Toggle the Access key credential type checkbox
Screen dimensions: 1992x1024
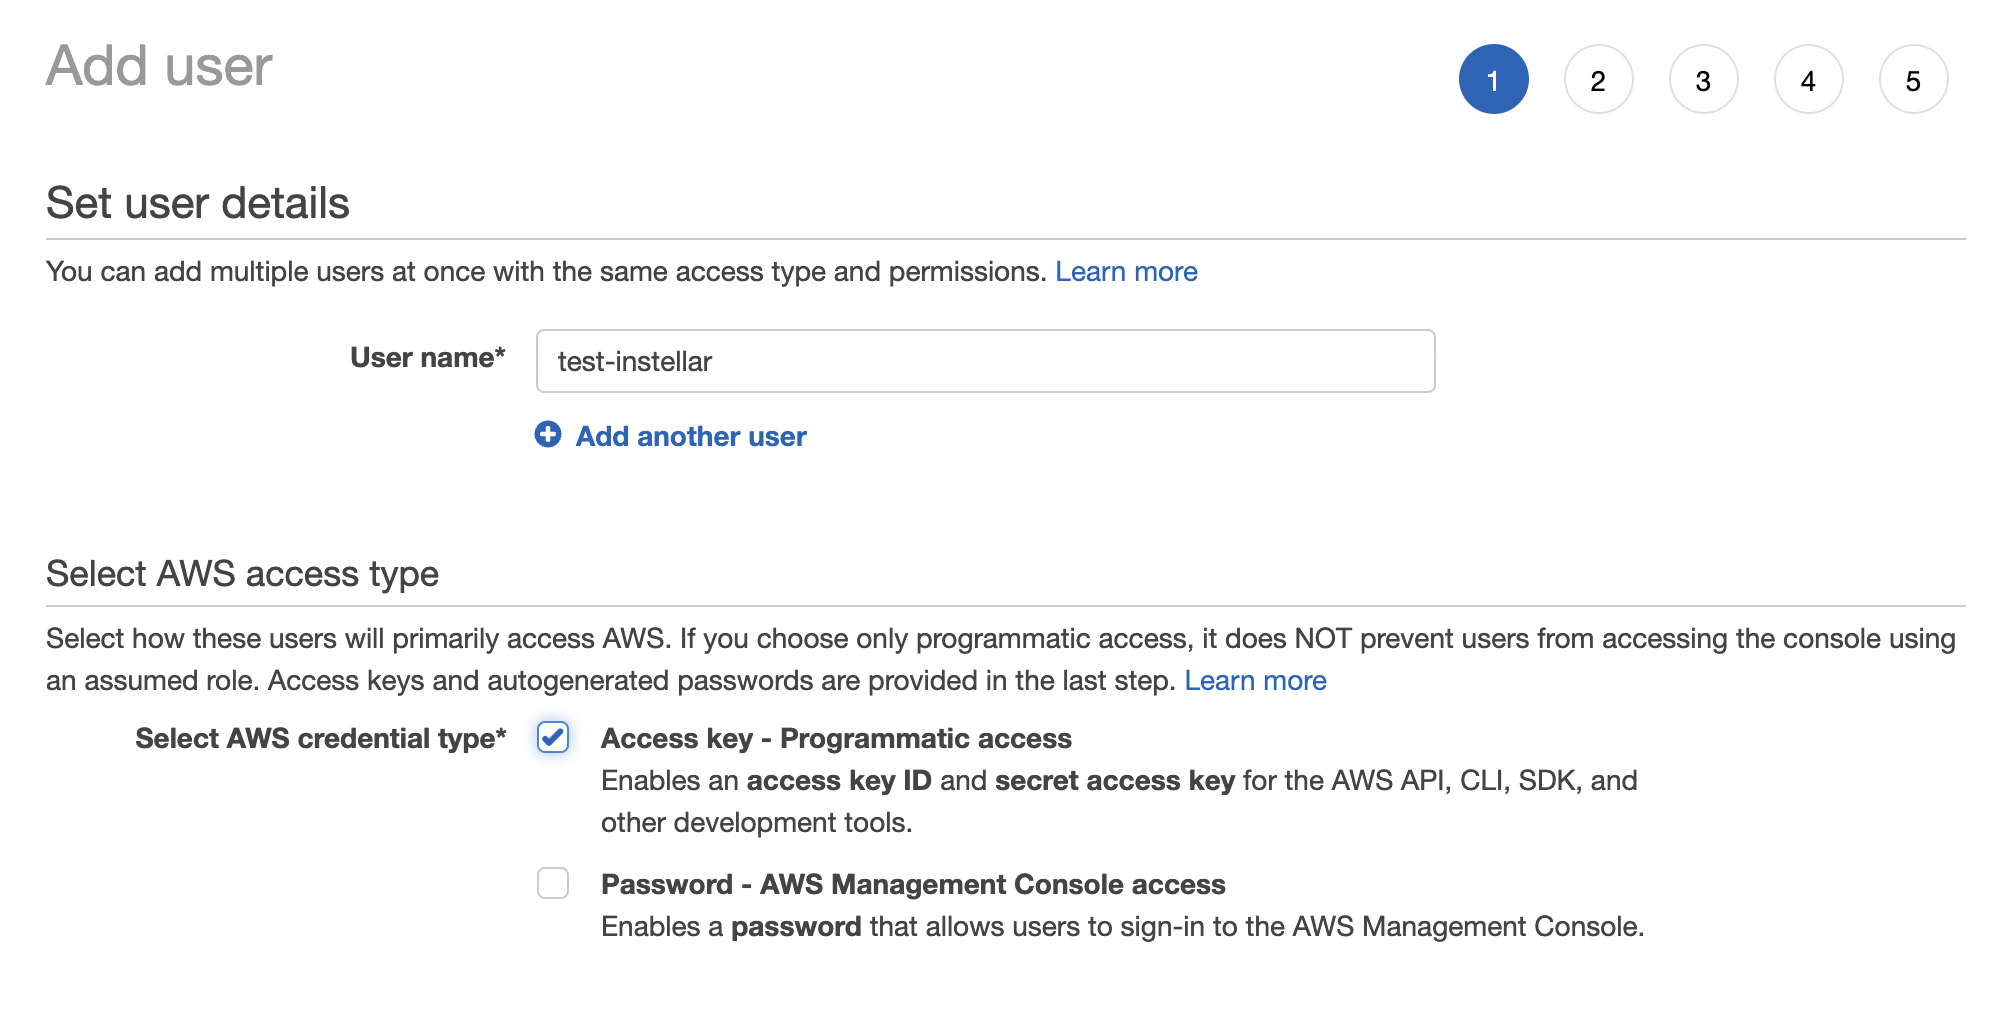(552, 738)
